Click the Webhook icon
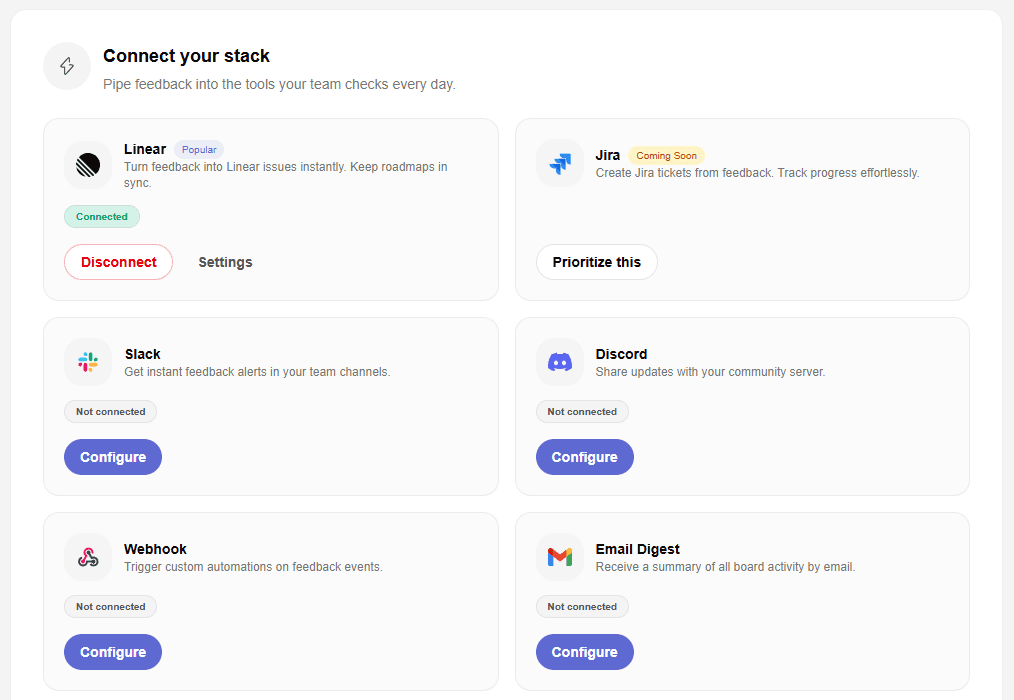This screenshot has width=1014, height=700. pos(88,557)
